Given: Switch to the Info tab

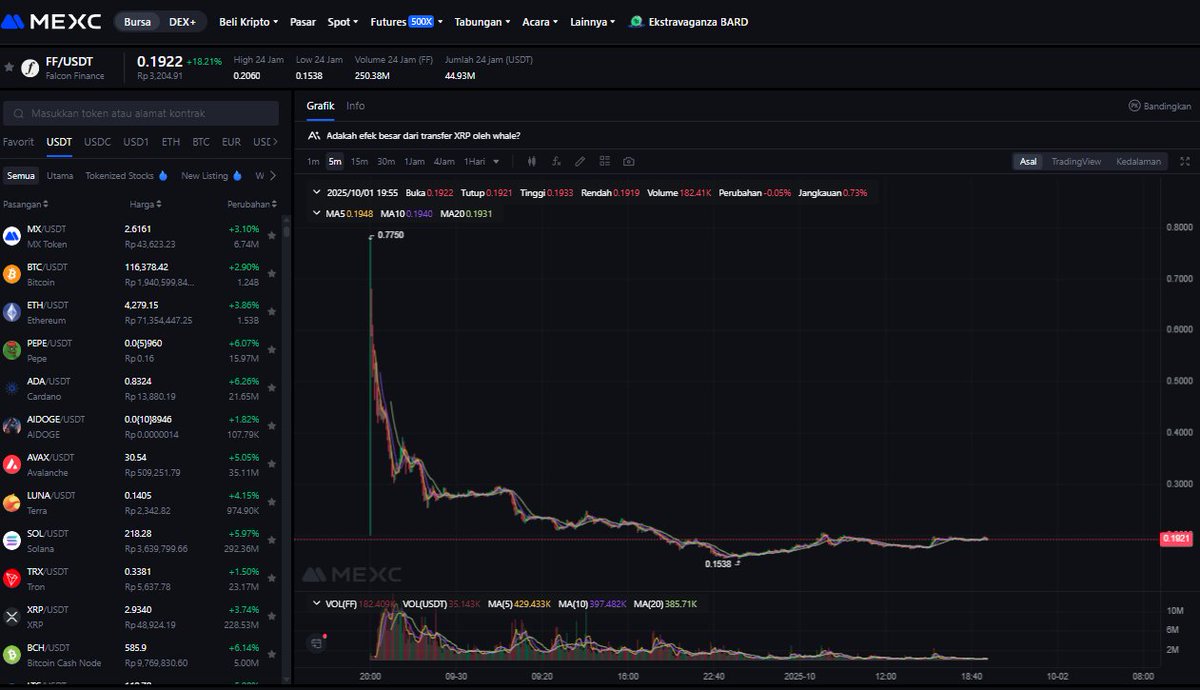Looking at the screenshot, I should [355, 105].
